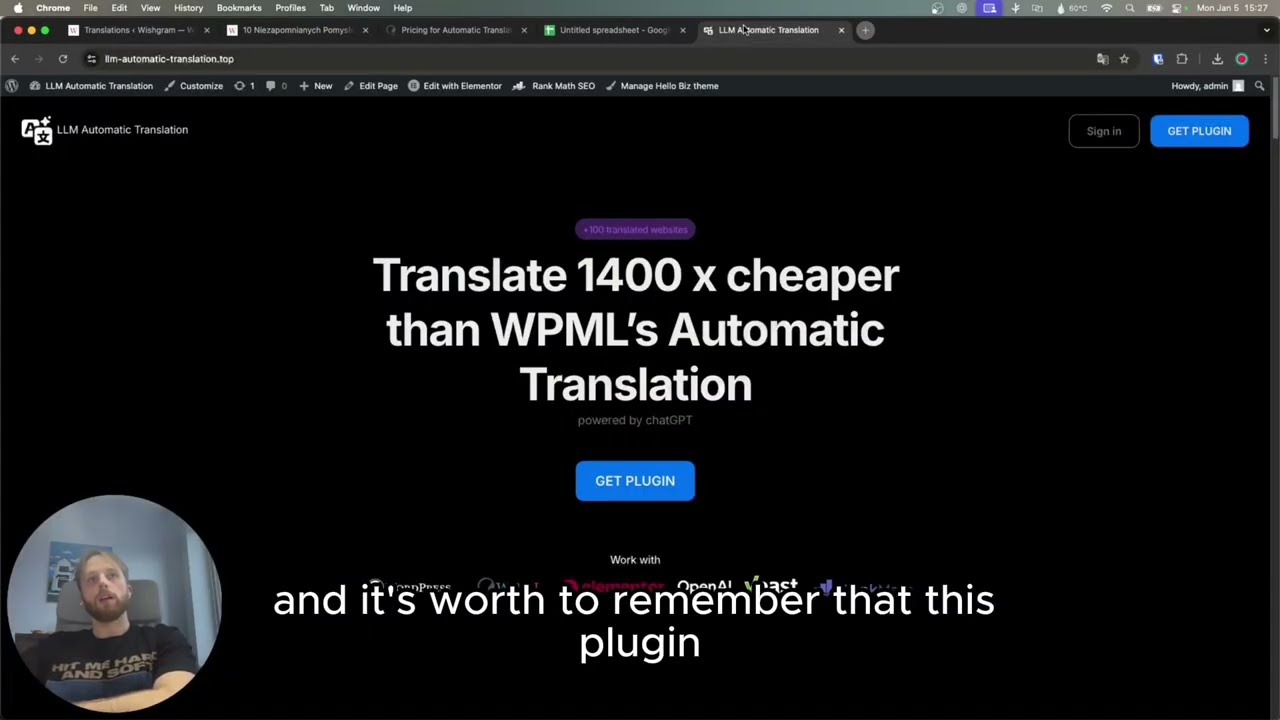The height and width of the screenshot is (720, 1280).
Task: Click the hero GET PLUGIN button under powered by chatGPT
Action: (x=635, y=481)
